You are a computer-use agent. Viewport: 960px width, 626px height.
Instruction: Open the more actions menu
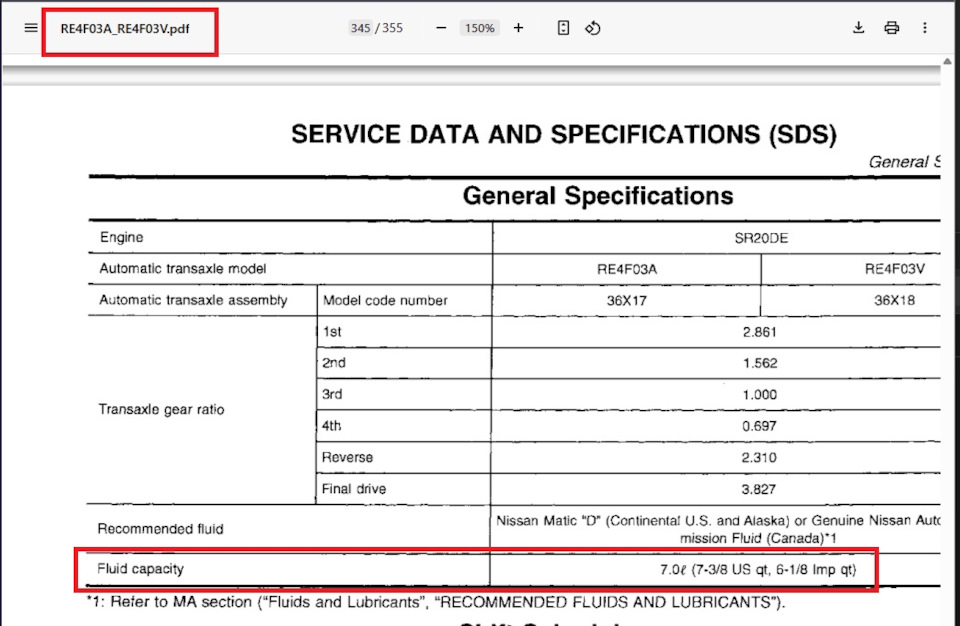[x=924, y=28]
